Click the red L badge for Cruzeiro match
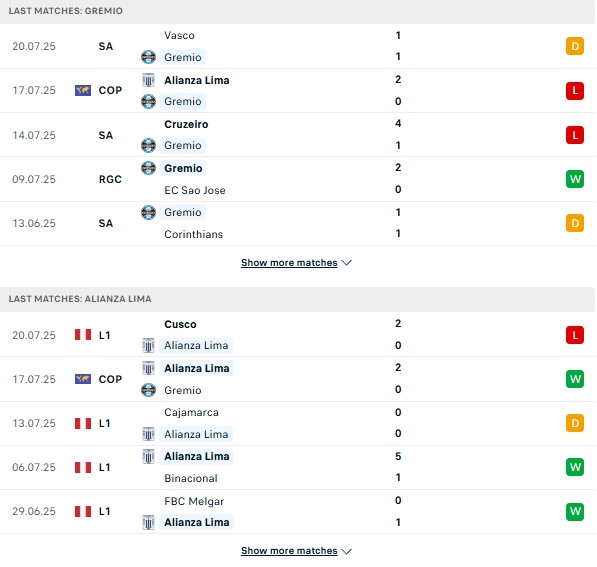 tap(575, 135)
